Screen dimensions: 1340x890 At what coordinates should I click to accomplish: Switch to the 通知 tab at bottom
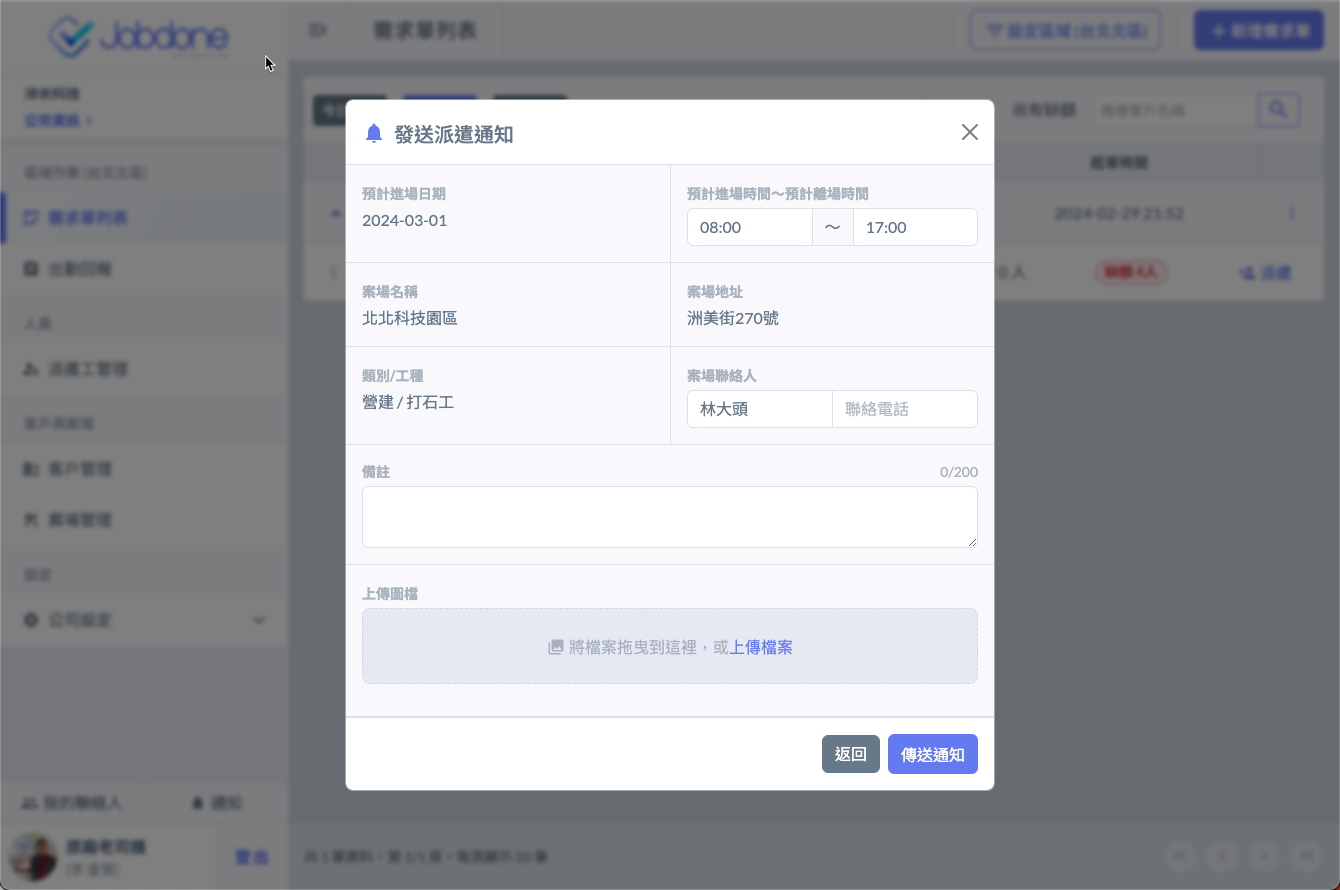(x=217, y=803)
